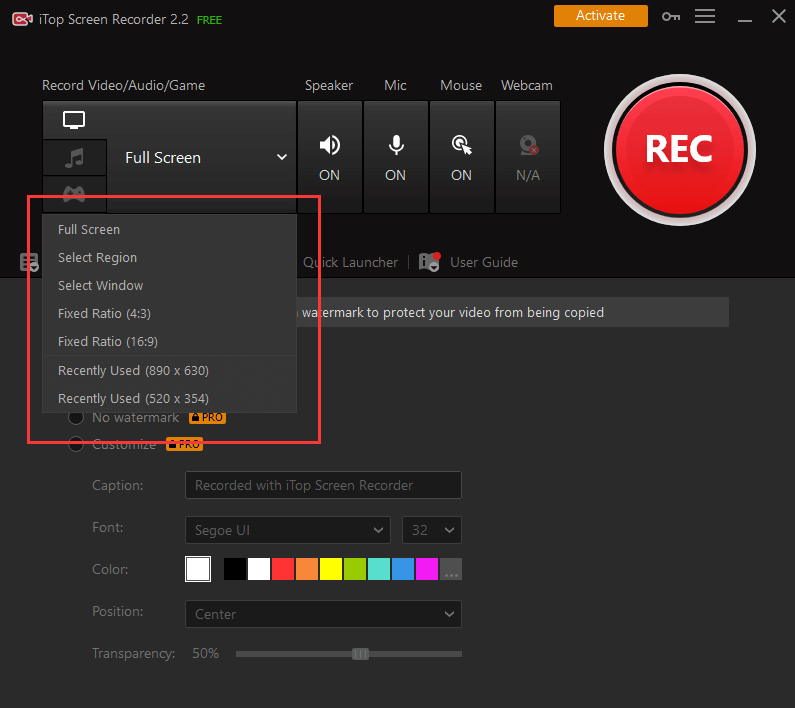Click the watermark Caption text field
The height and width of the screenshot is (708, 795).
[322, 486]
